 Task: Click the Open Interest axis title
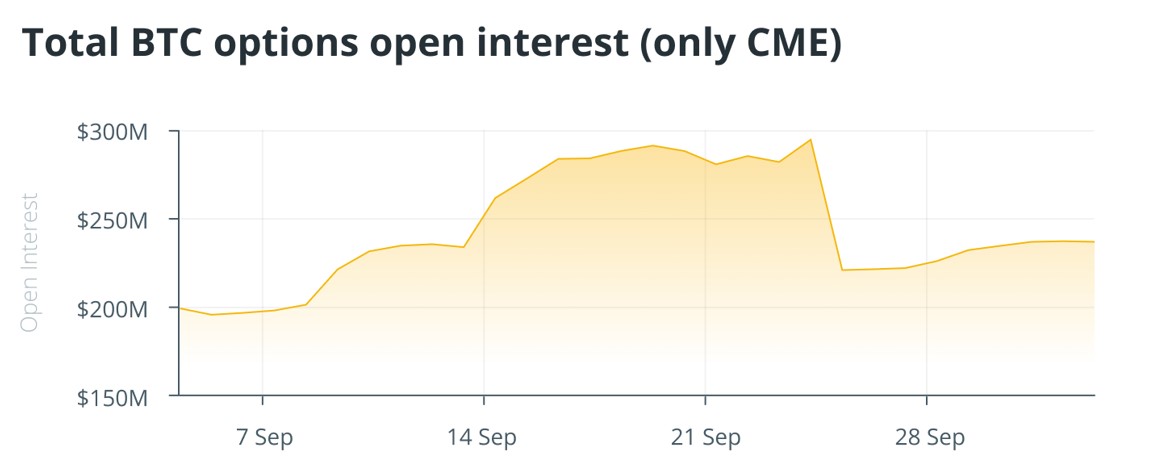pyautogui.click(x=29, y=262)
